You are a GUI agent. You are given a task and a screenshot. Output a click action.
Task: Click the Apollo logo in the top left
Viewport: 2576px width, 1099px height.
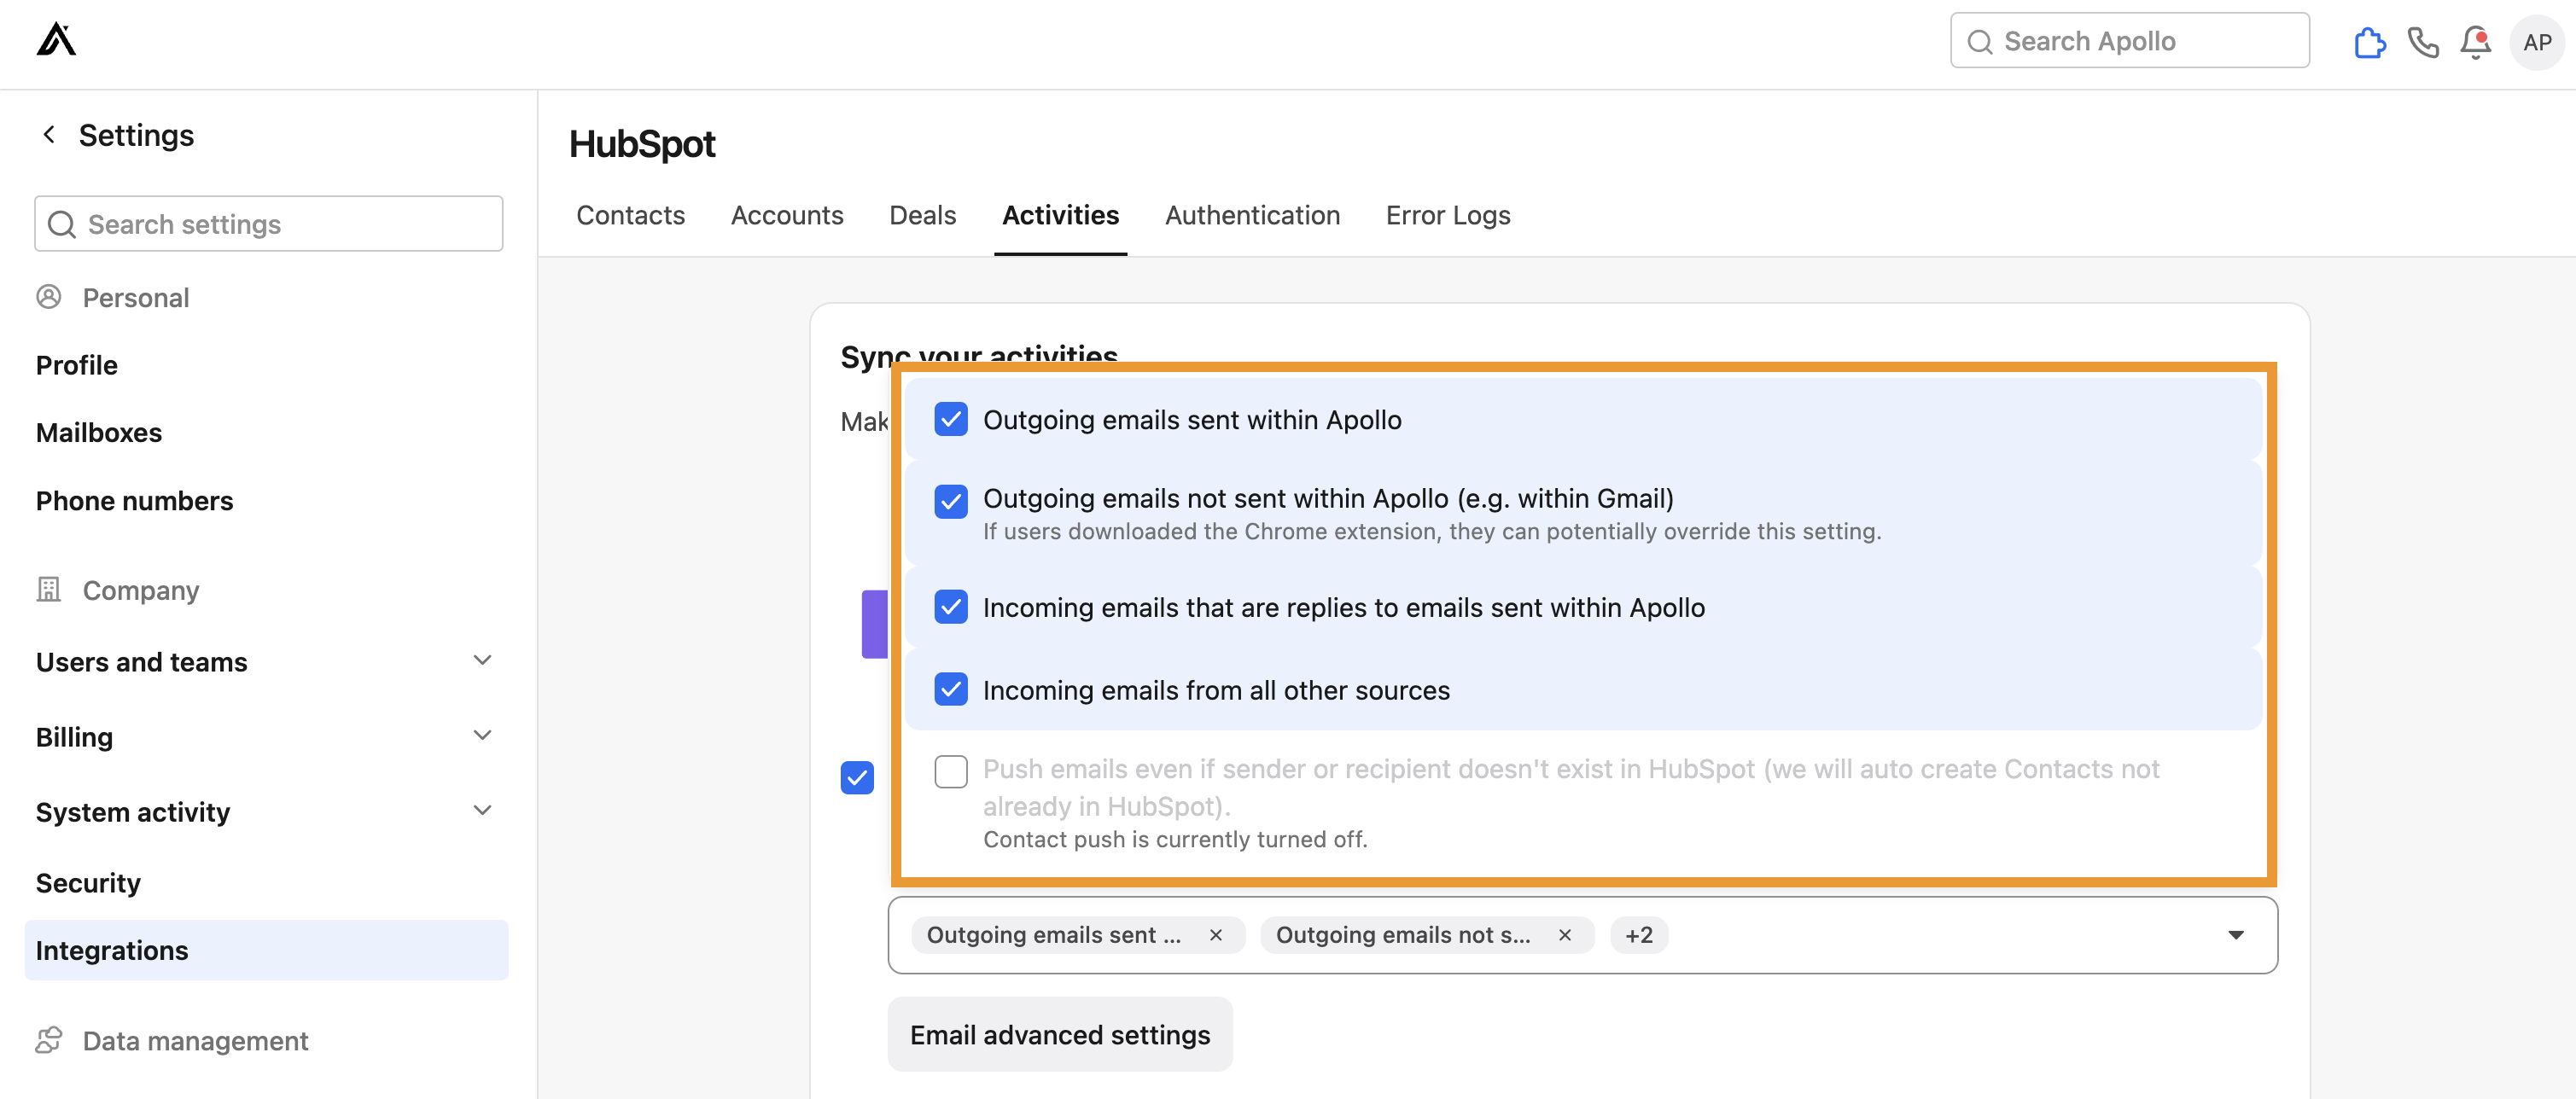[x=56, y=38]
